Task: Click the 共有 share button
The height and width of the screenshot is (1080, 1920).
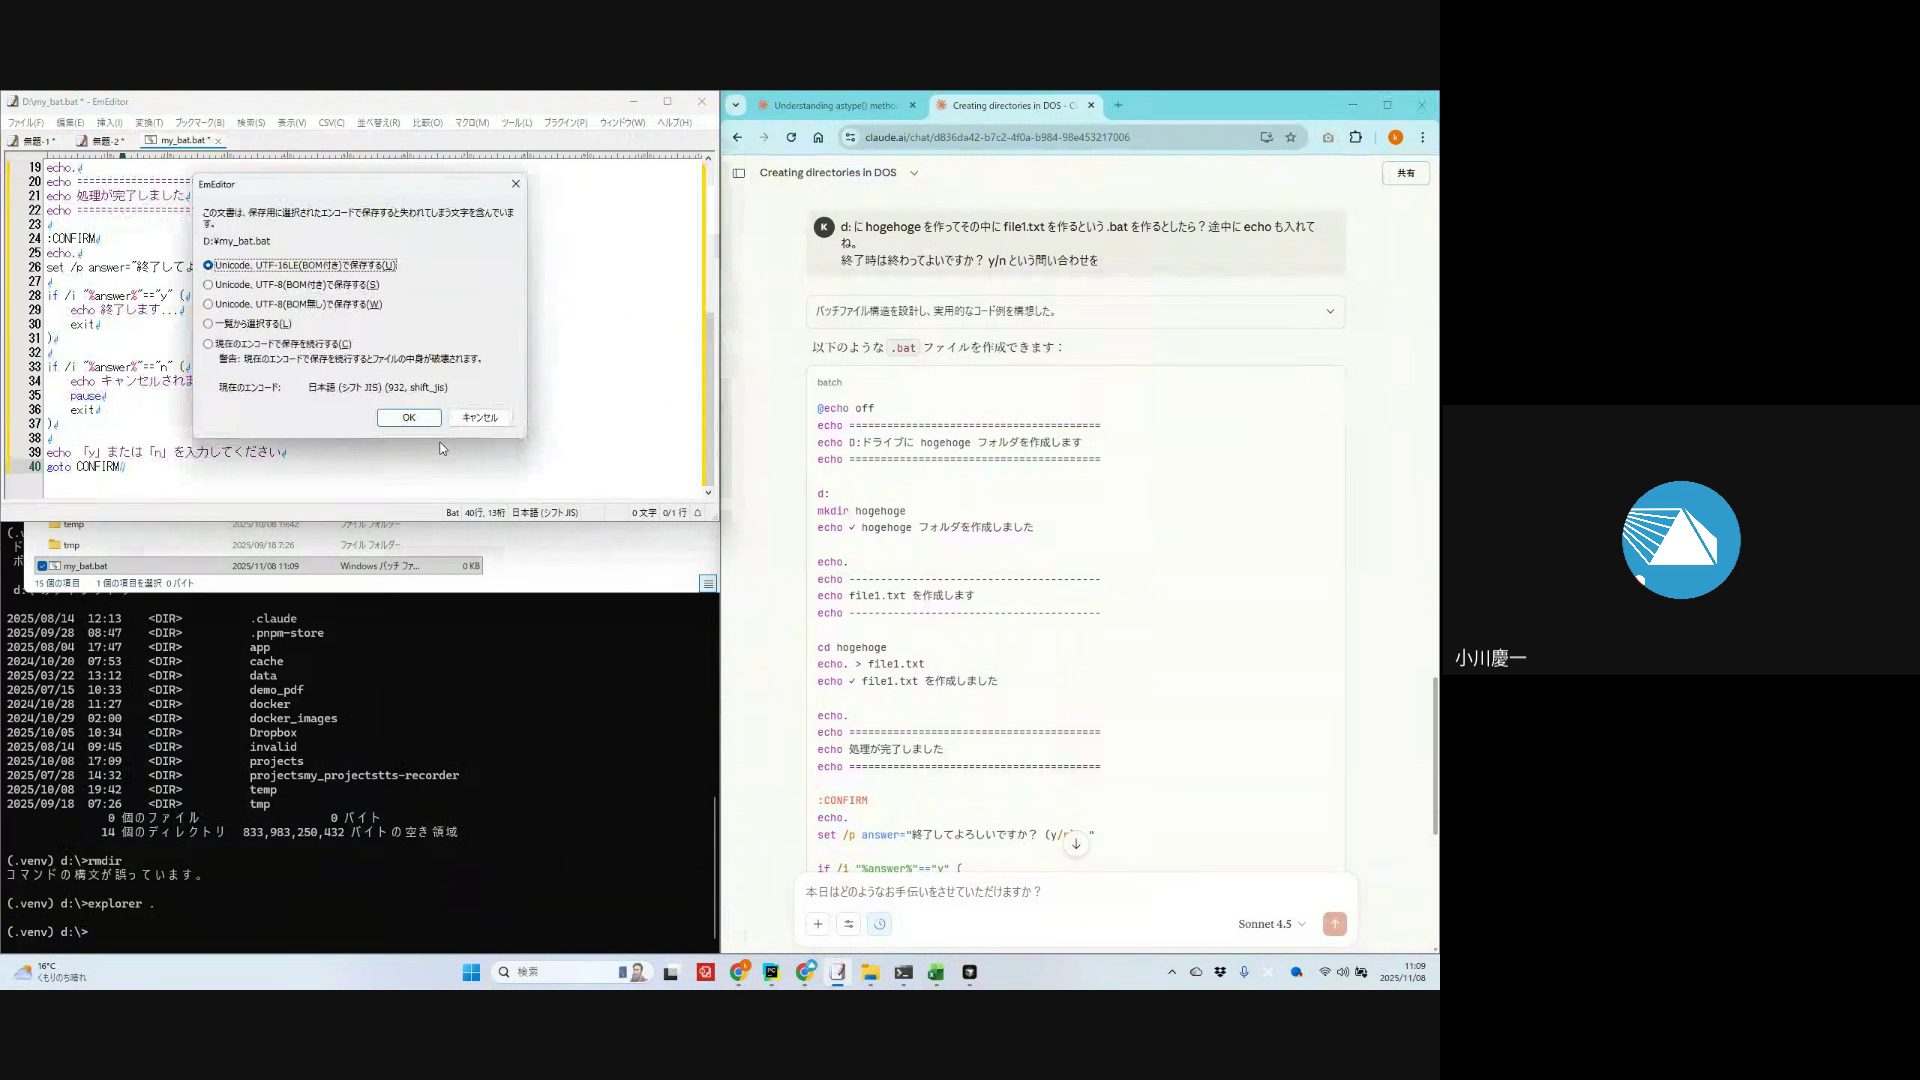Action: click(x=1405, y=173)
